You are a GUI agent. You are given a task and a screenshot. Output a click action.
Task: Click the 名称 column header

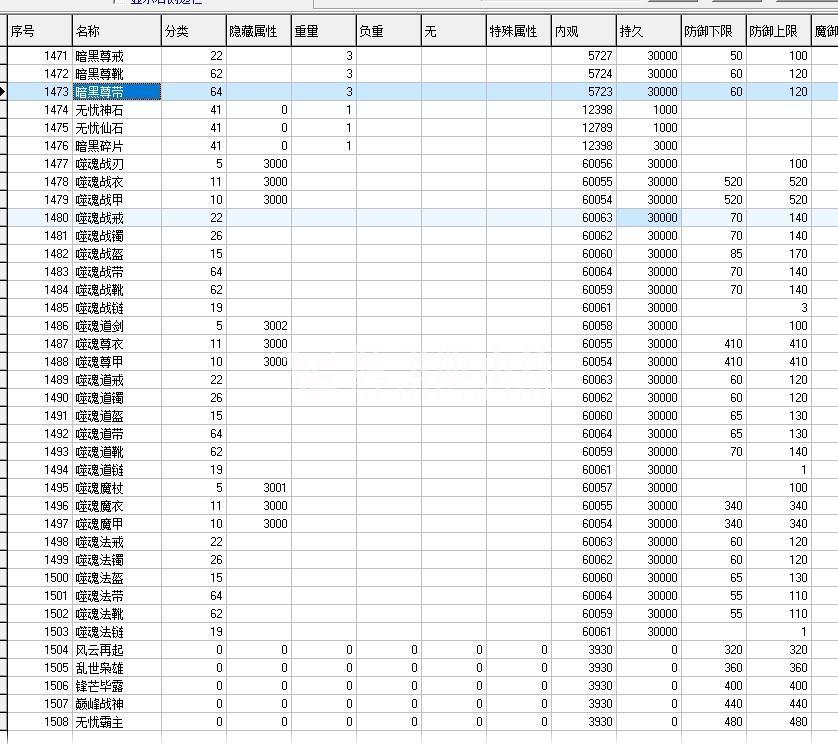pyautogui.click(x=117, y=31)
